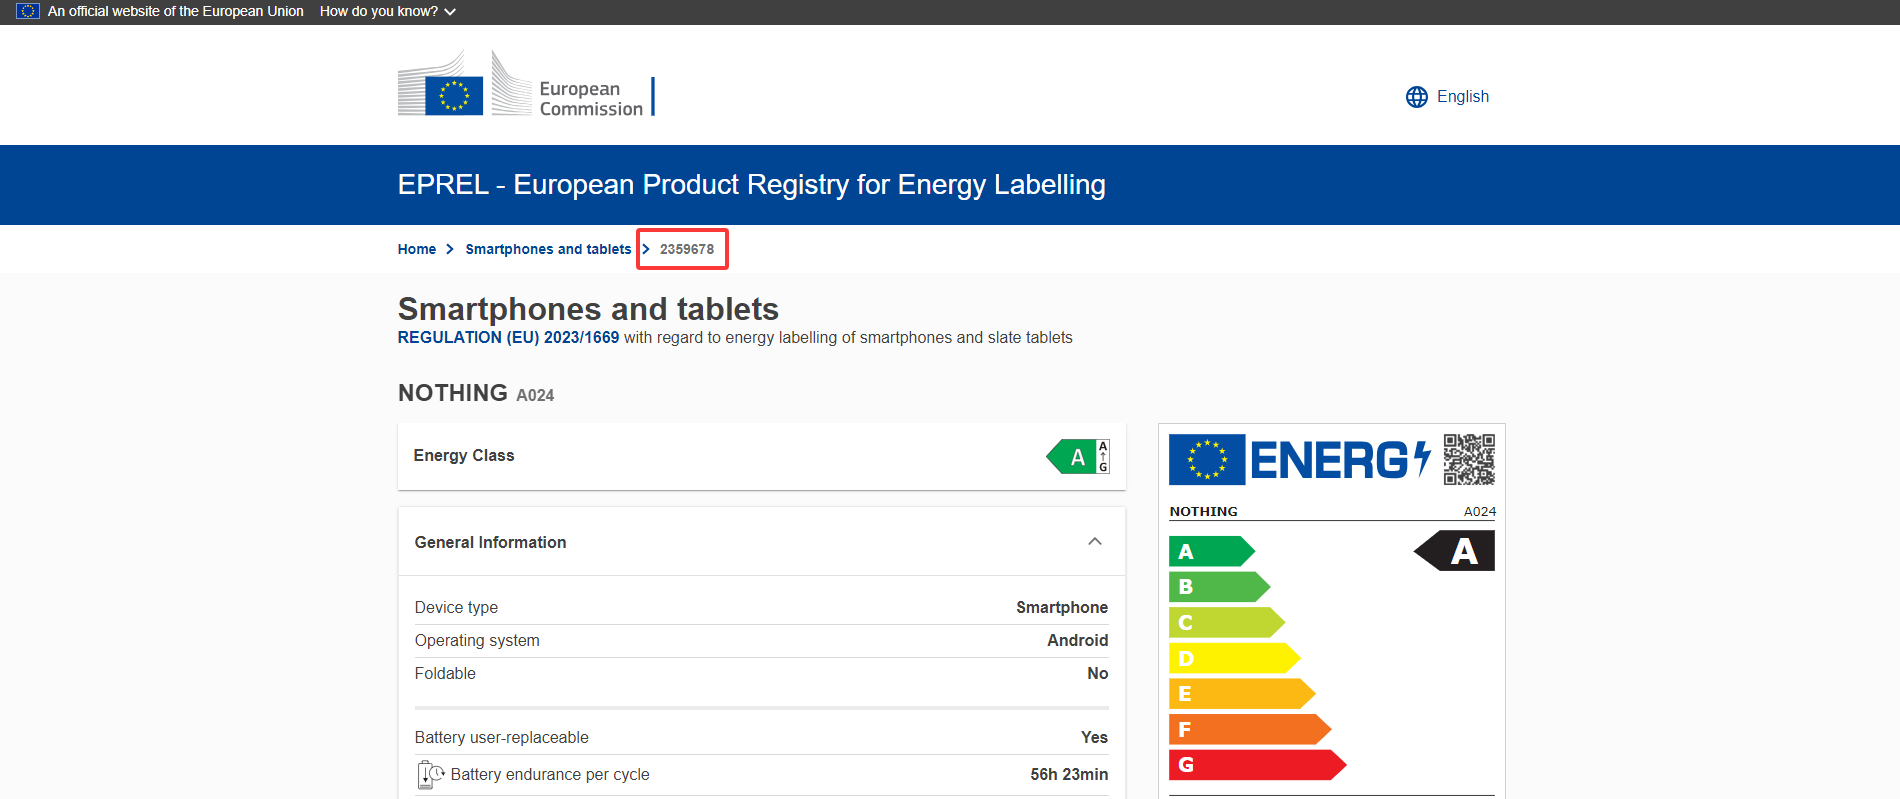Click the QR code on energy label

pos(1469,459)
